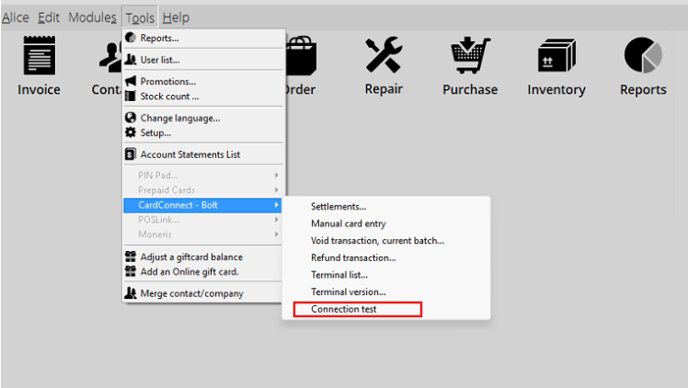The height and width of the screenshot is (388, 688).
Task: Click the Inventory toolbar label
Action: pyautogui.click(x=556, y=90)
